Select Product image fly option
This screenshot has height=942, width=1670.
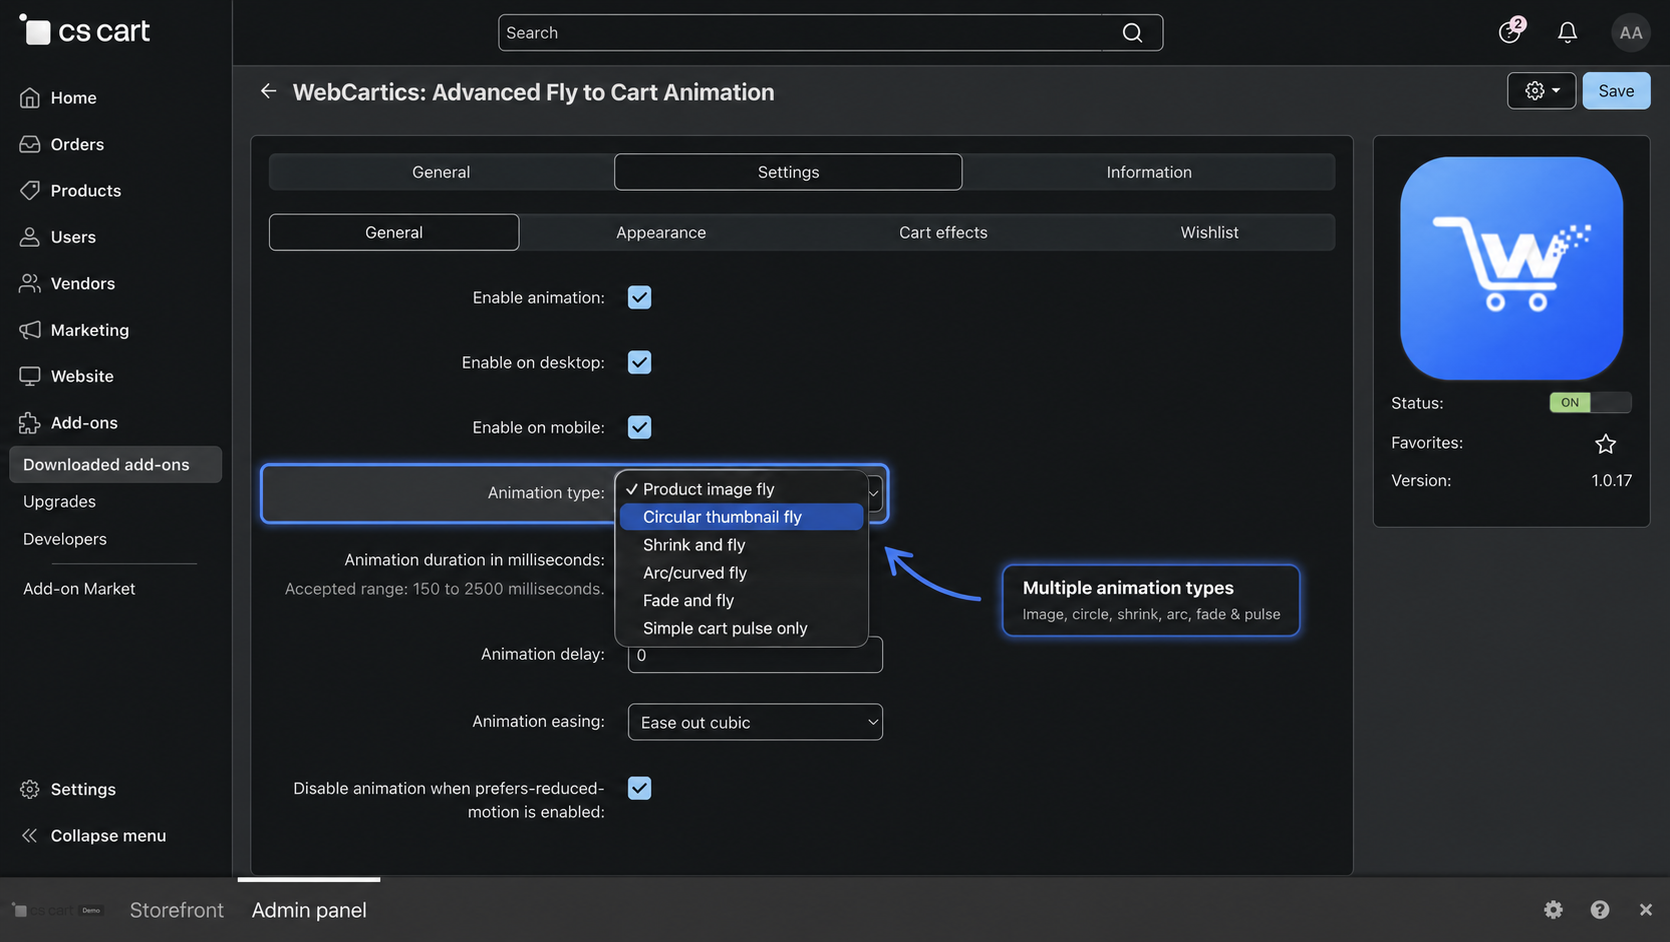pos(741,489)
